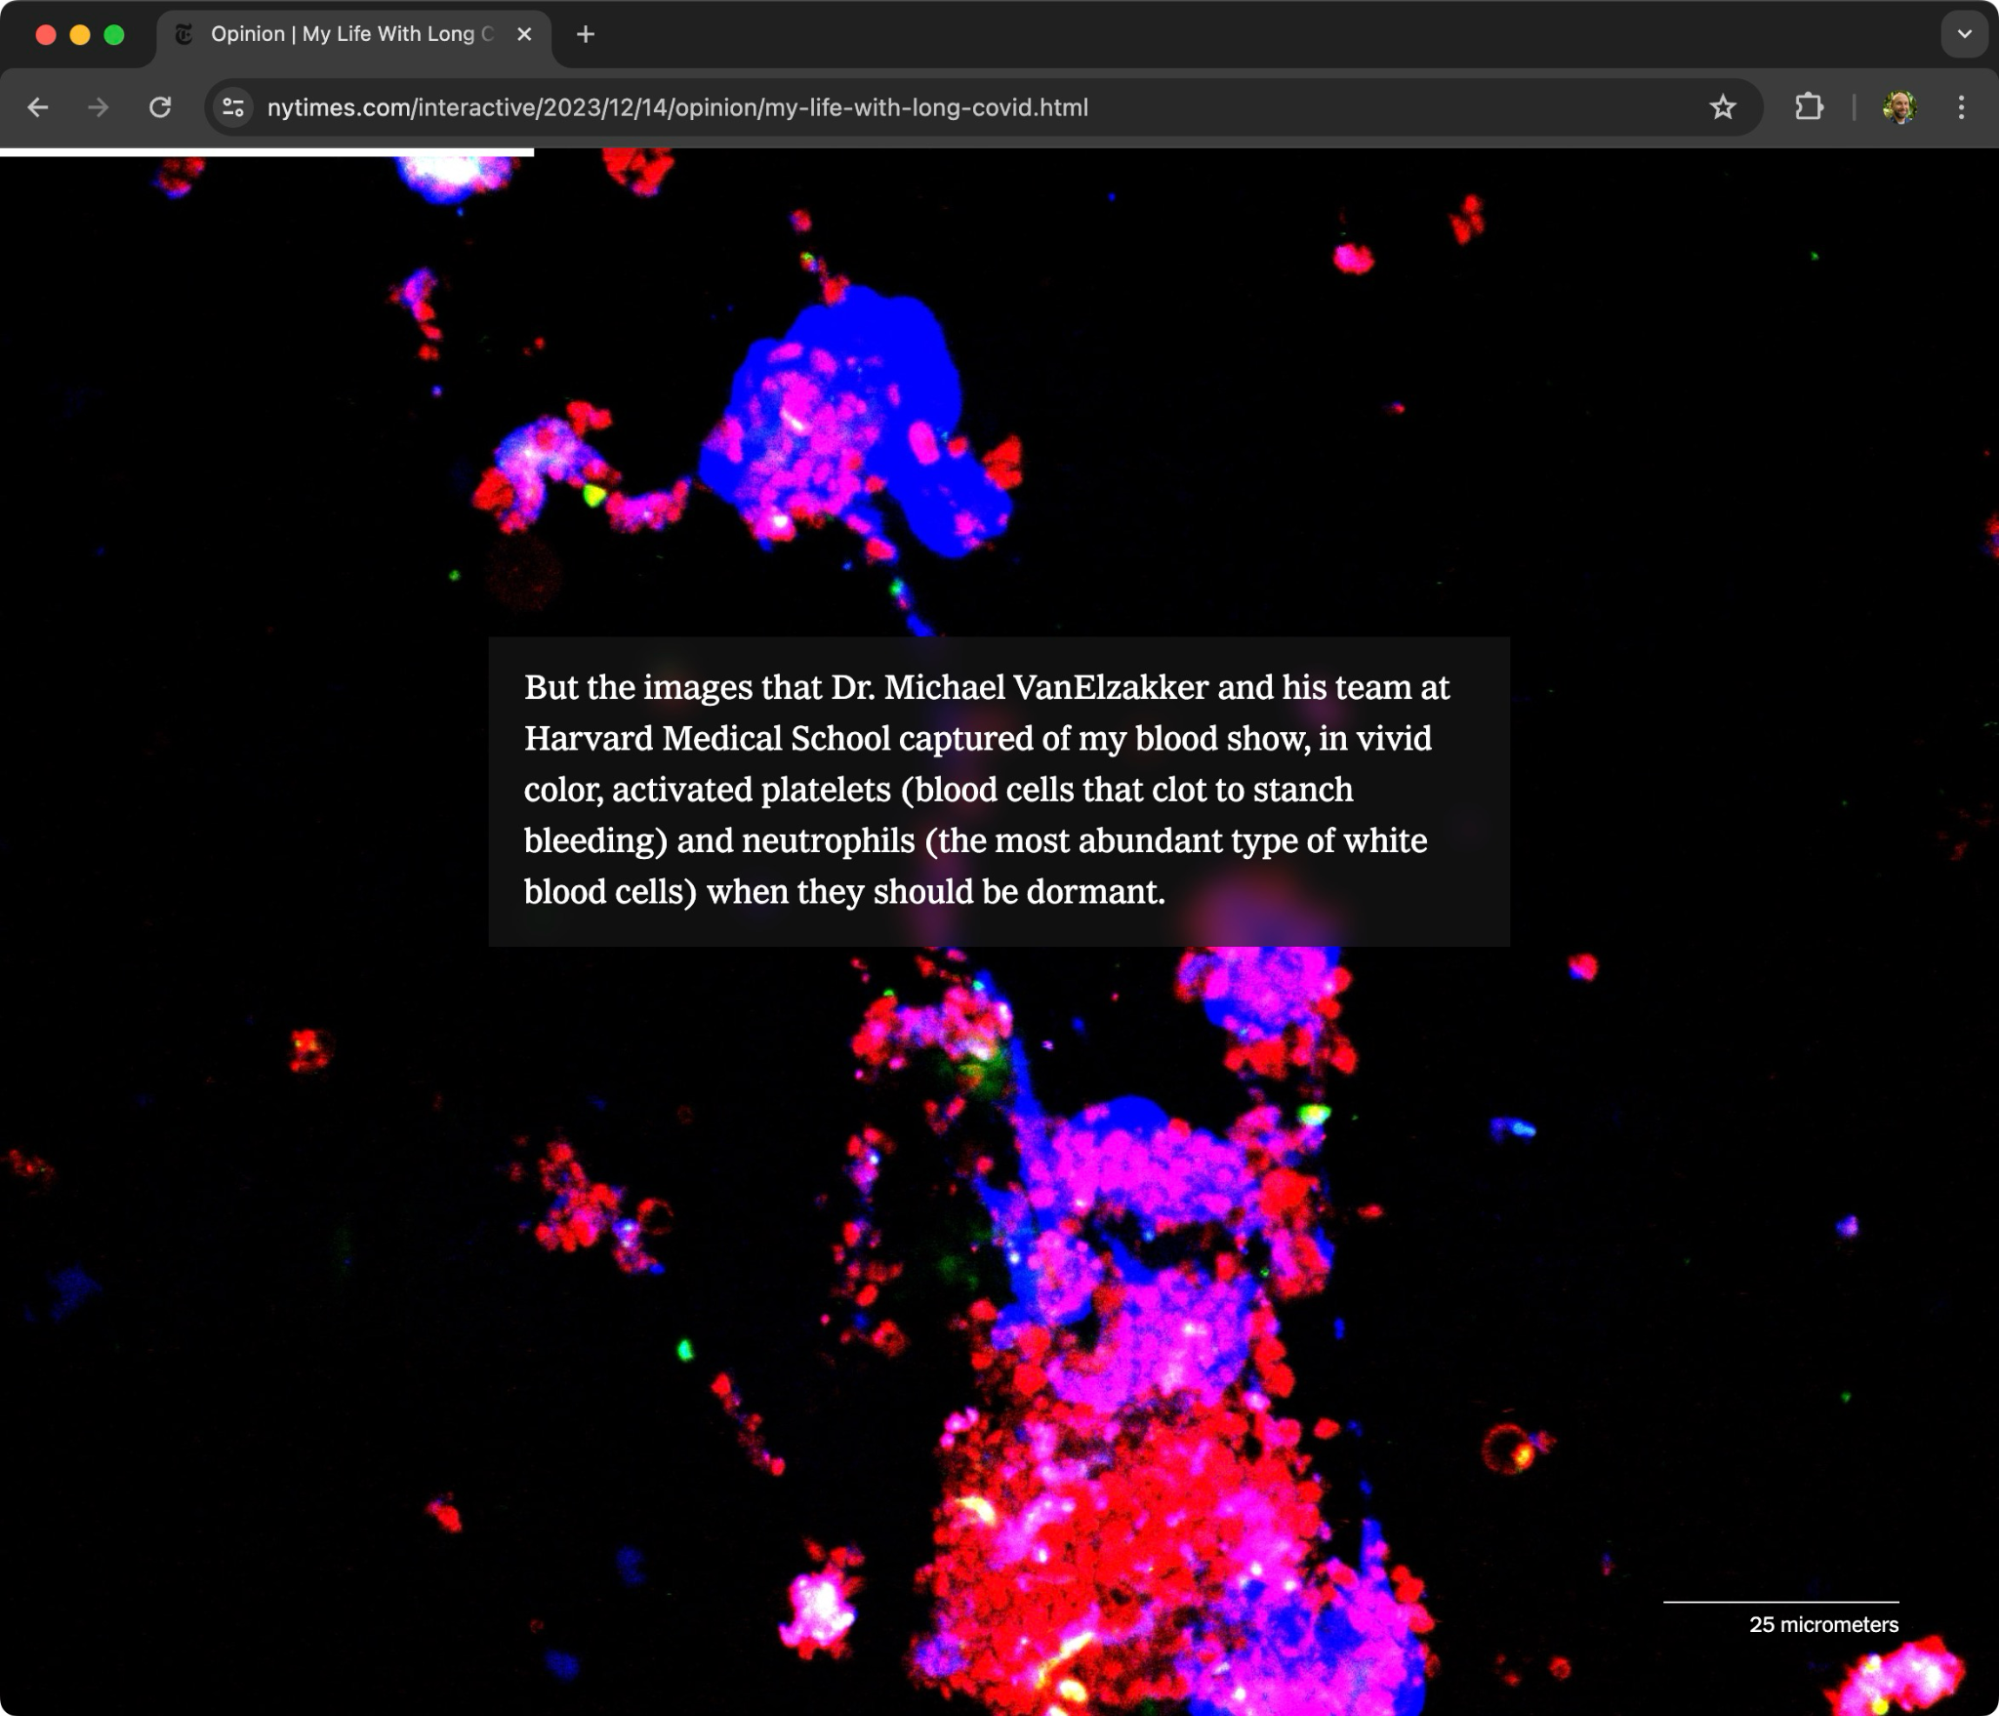This screenshot has width=1999, height=1716.
Task: Open the Extensions puzzle icon
Action: pos(1808,107)
